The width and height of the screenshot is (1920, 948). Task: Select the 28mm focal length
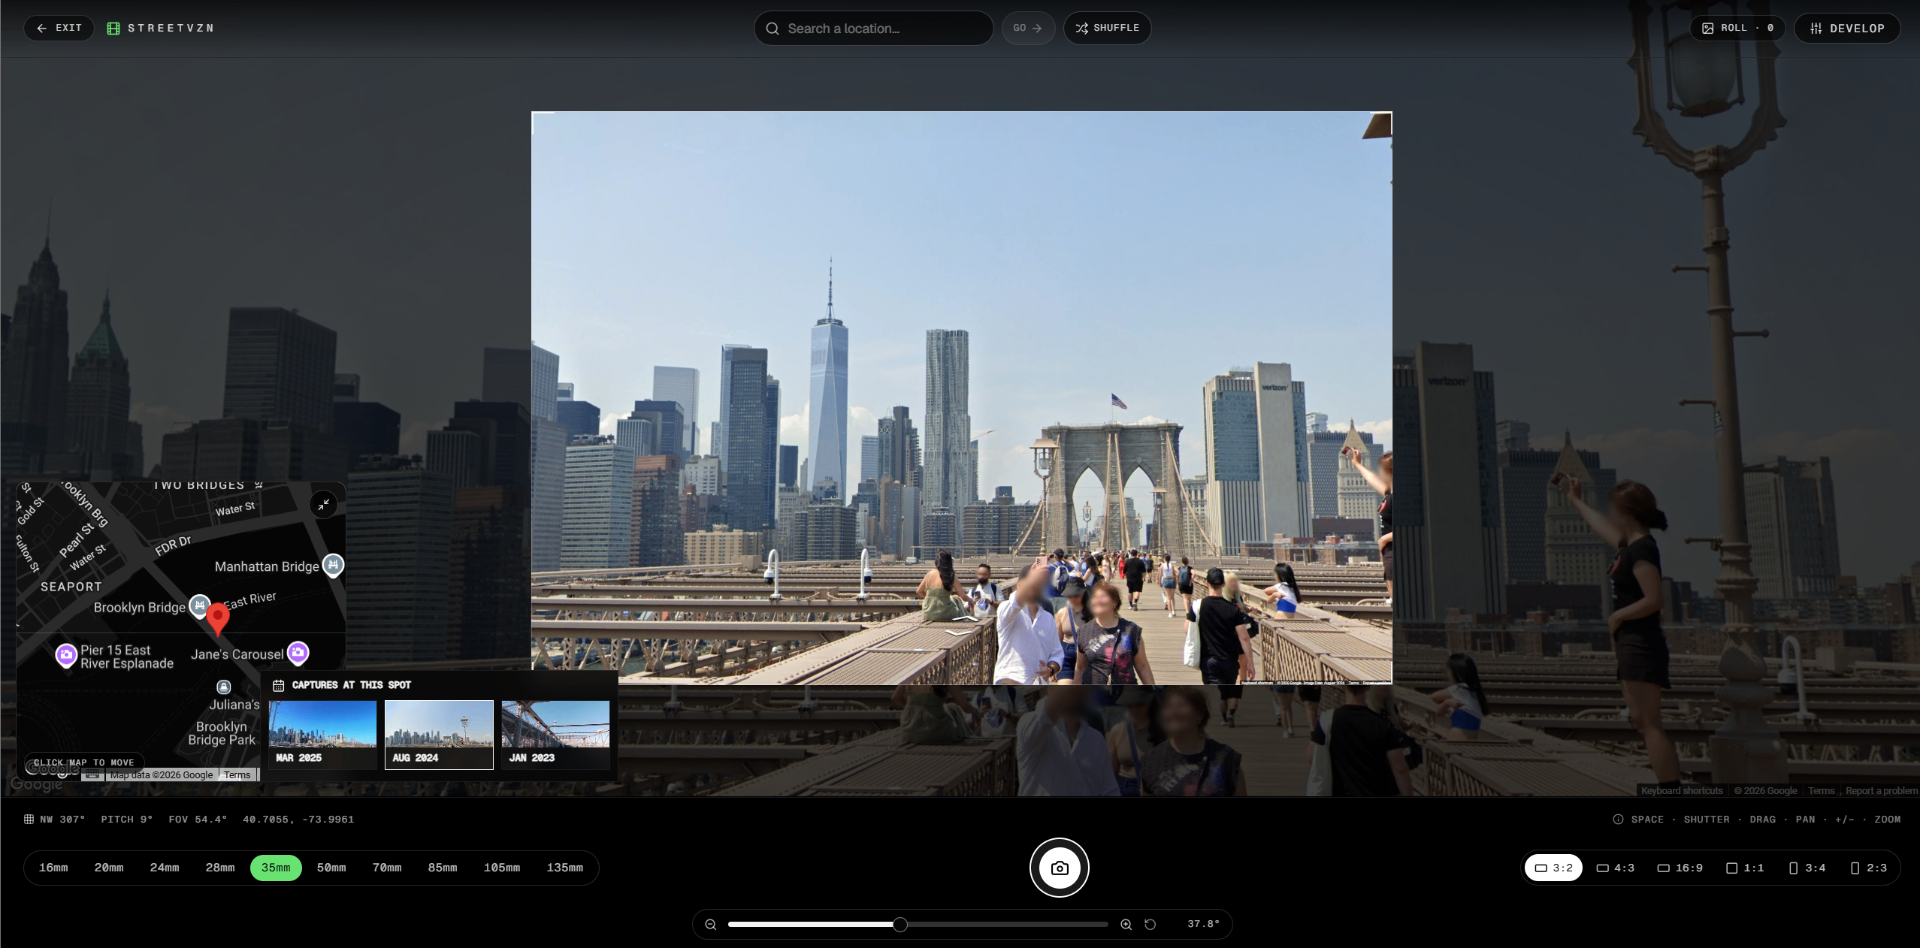[x=220, y=868]
